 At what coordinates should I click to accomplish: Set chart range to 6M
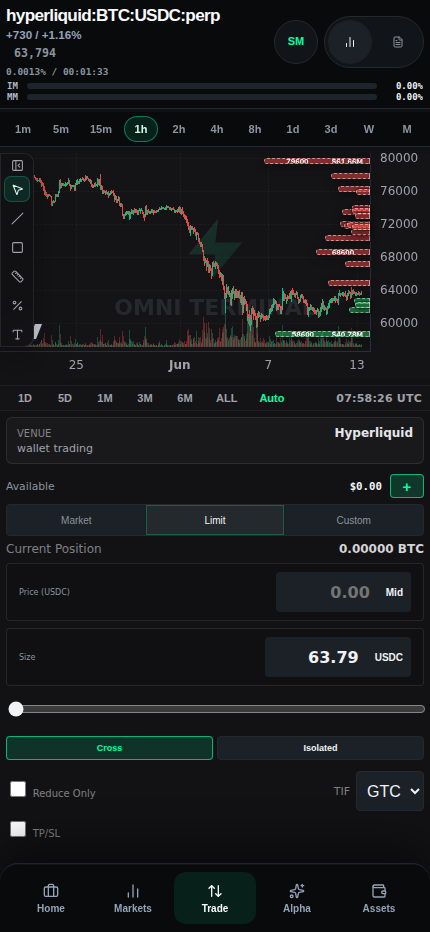[x=184, y=398]
